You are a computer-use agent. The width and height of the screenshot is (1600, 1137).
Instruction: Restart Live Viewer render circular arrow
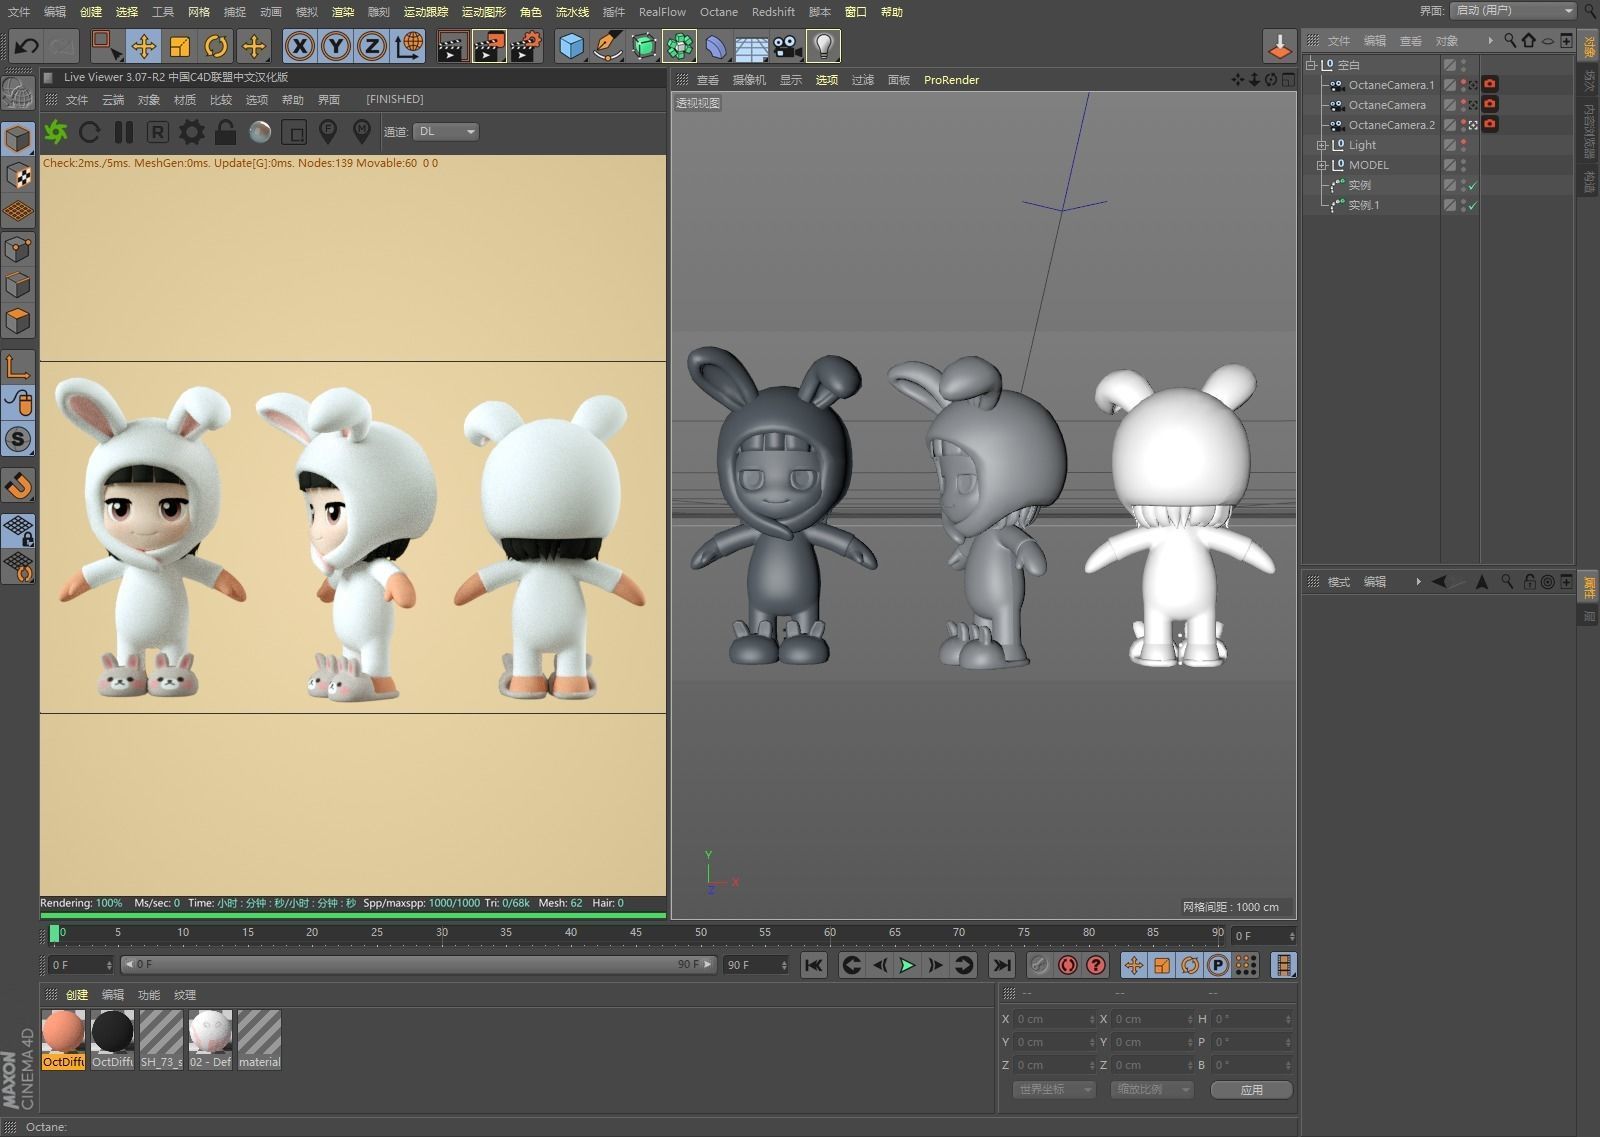point(89,132)
